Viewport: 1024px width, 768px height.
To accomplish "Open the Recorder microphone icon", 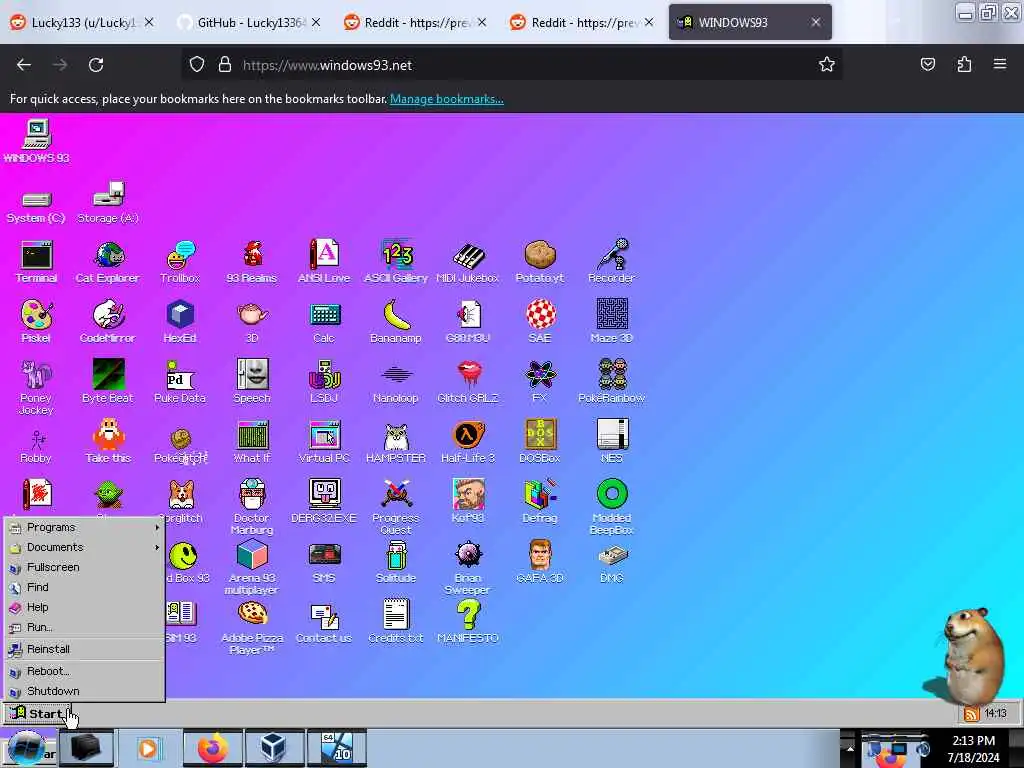I will click(612, 261).
